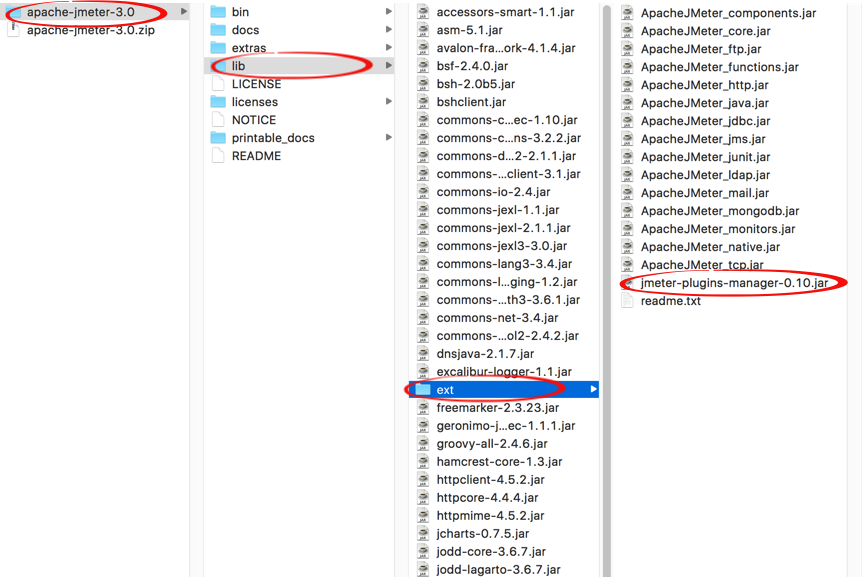The image size is (863, 577).
Task: Expand the ext folder arrow
Action: tap(592, 389)
